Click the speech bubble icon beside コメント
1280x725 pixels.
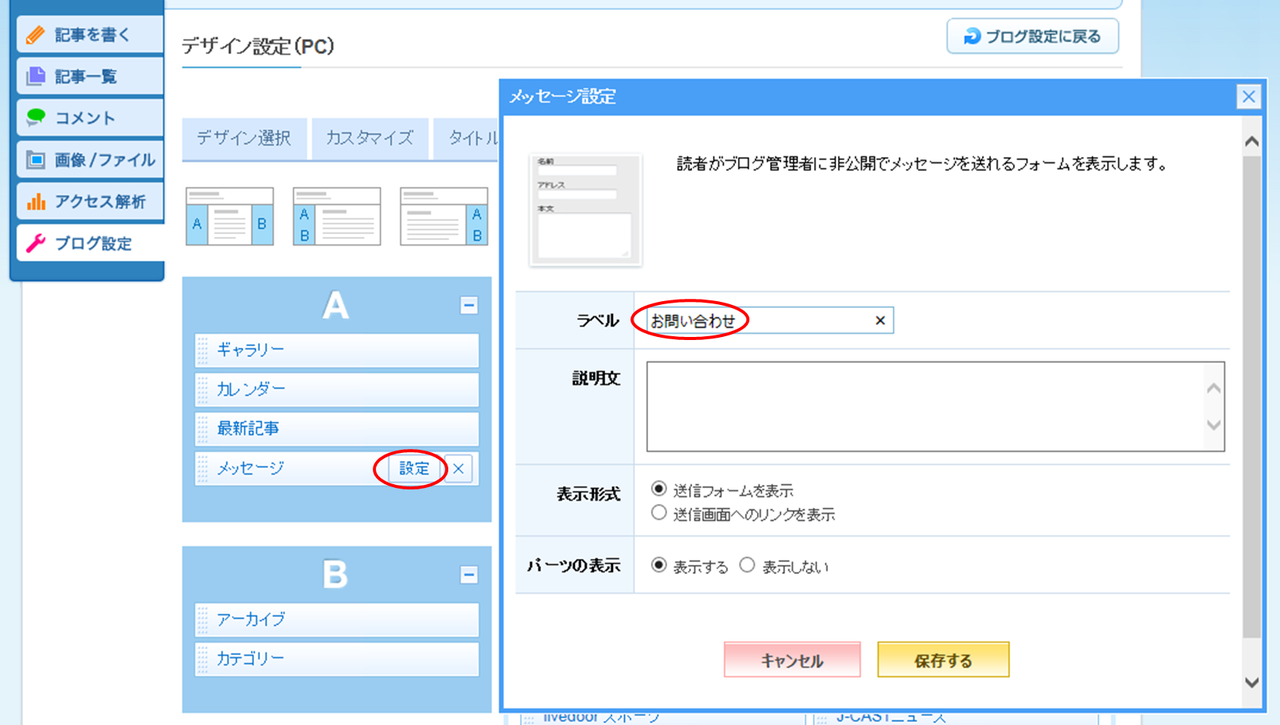[36, 117]
